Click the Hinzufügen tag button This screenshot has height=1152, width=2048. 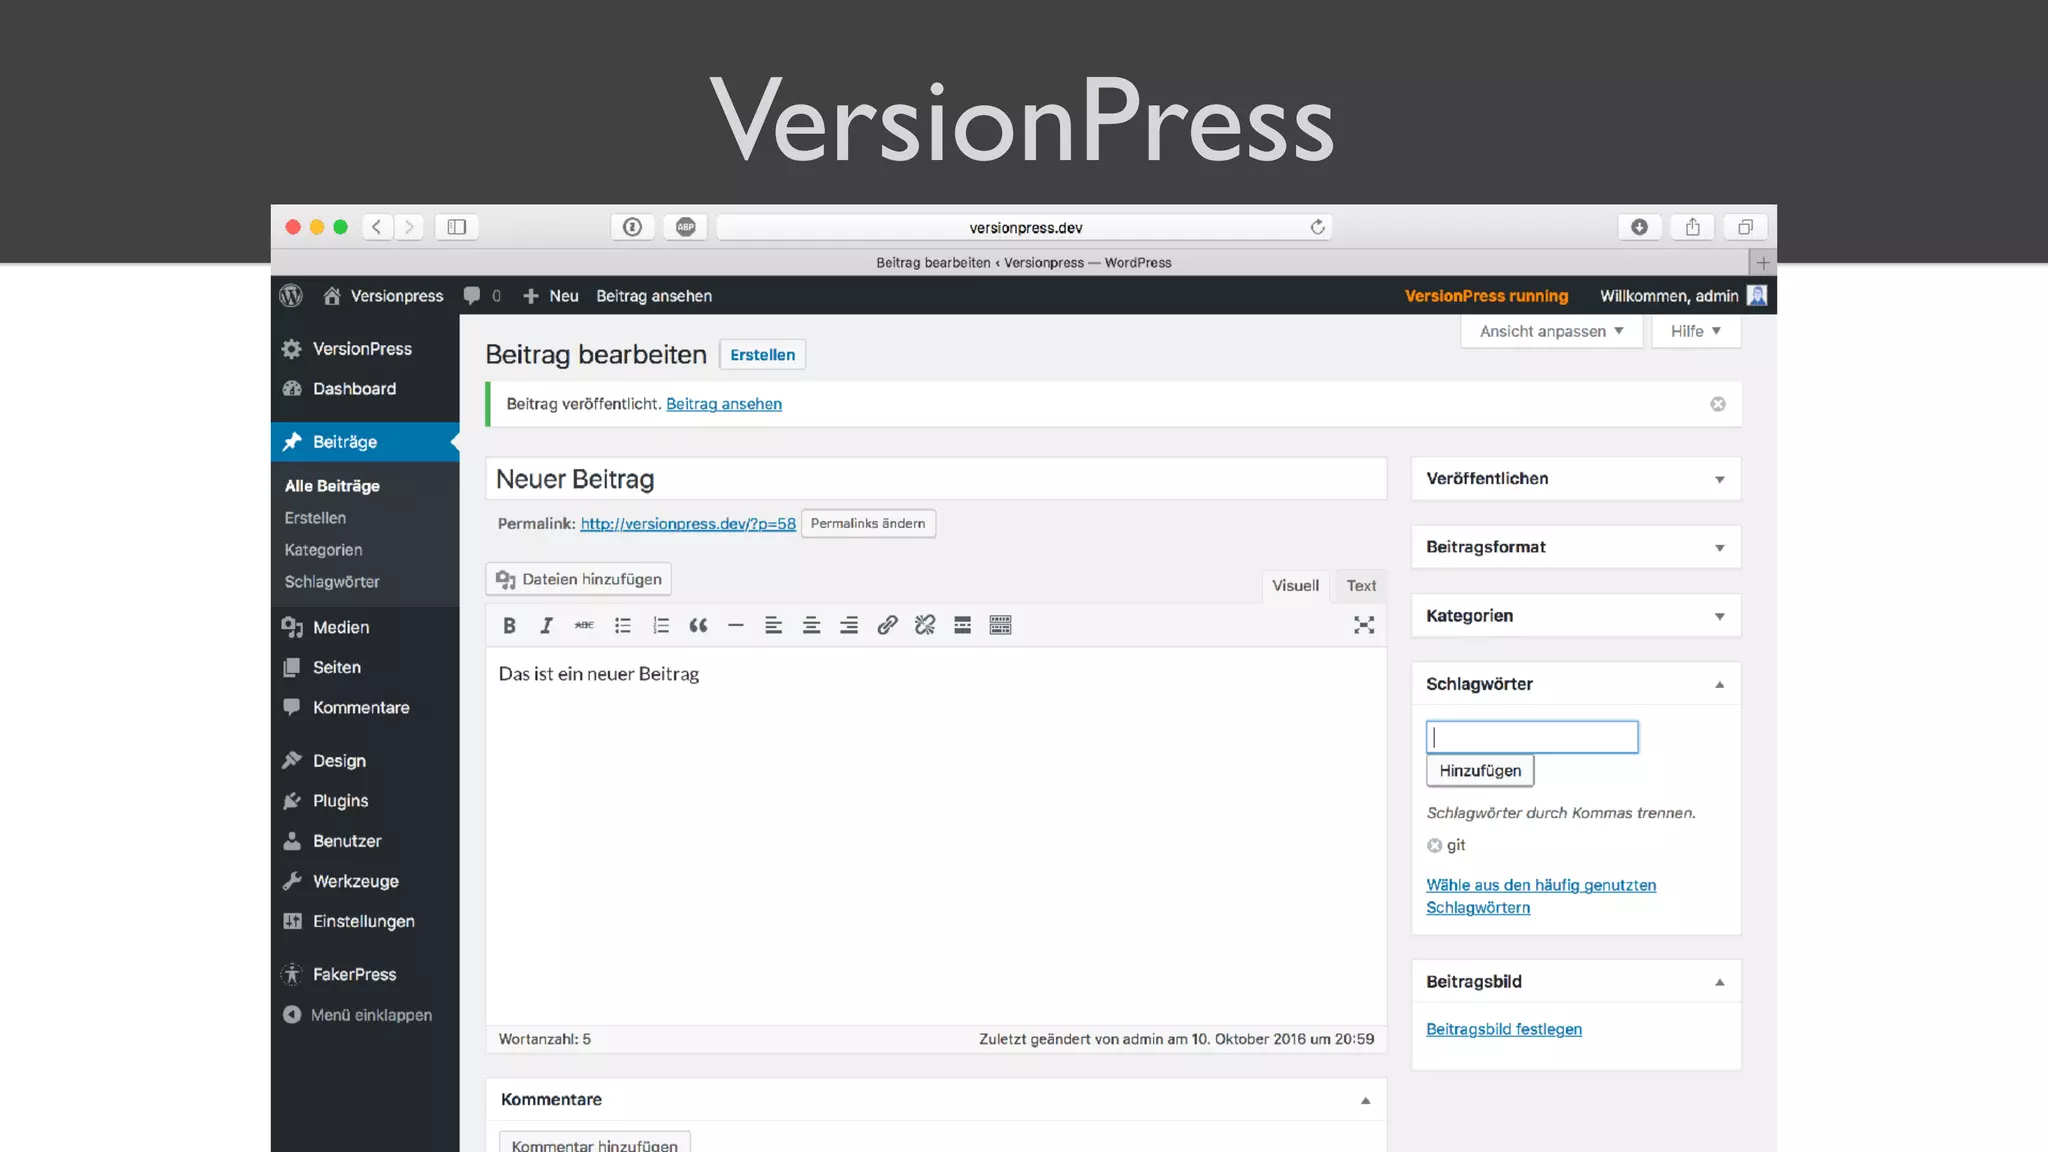point(1480,771)
